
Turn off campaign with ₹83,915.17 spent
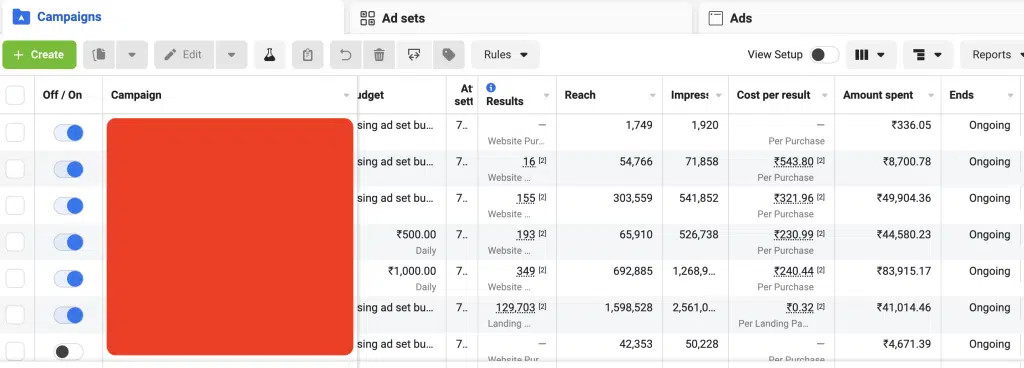coord(69,279)
